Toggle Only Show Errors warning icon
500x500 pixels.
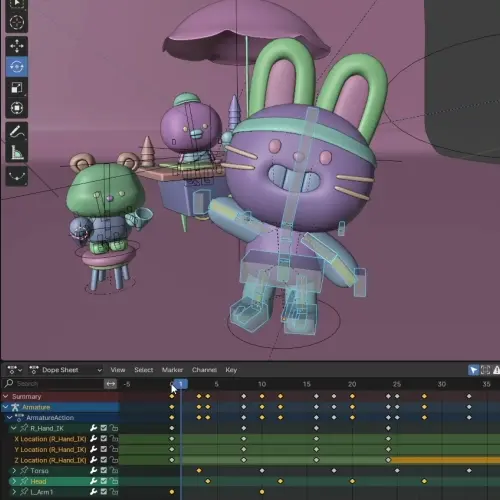point(496,370)
